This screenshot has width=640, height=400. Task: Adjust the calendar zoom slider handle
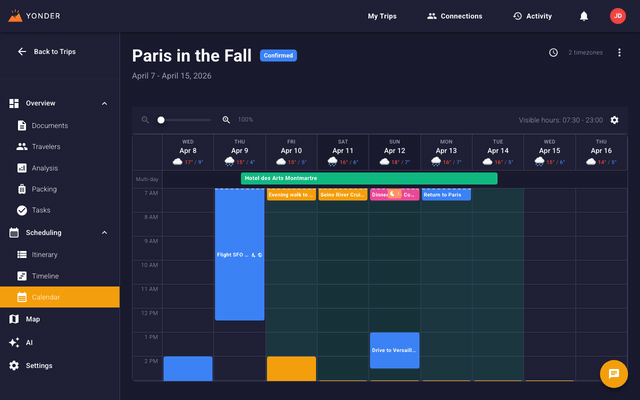coord(161,120)
